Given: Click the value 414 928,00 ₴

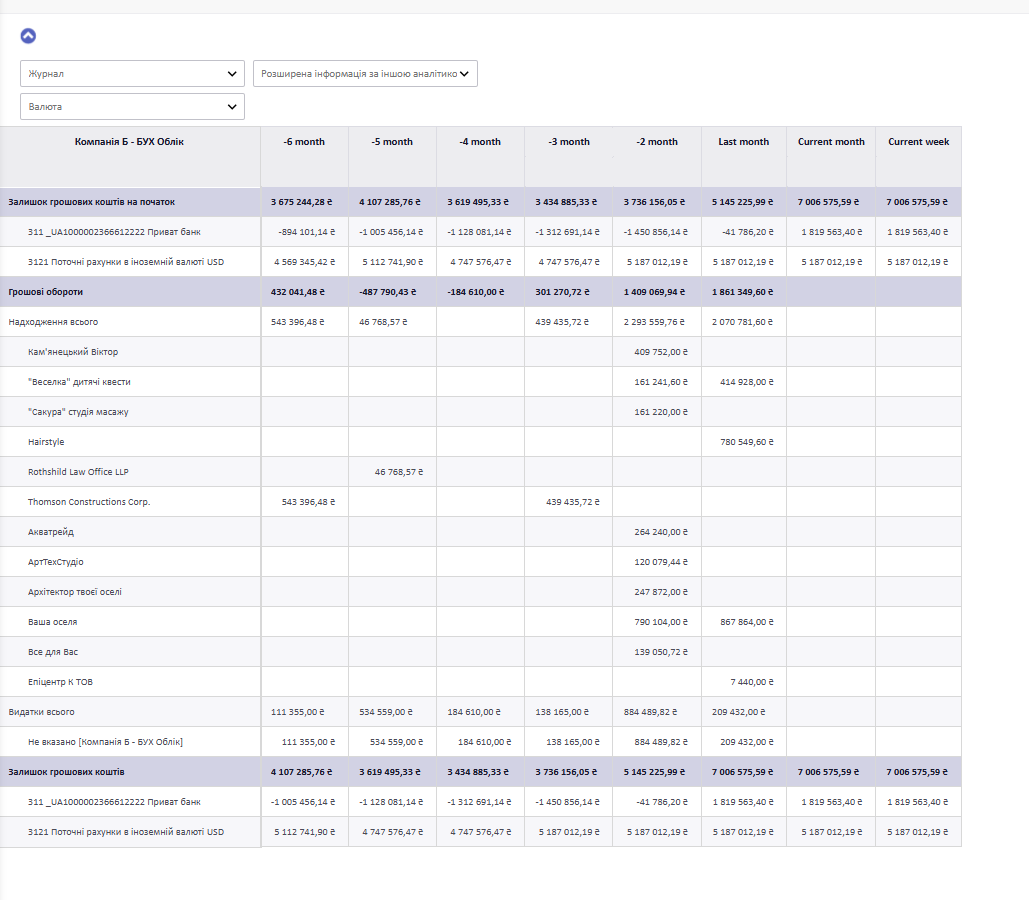Looking at the screenshot, I should [x=747, y=382].
